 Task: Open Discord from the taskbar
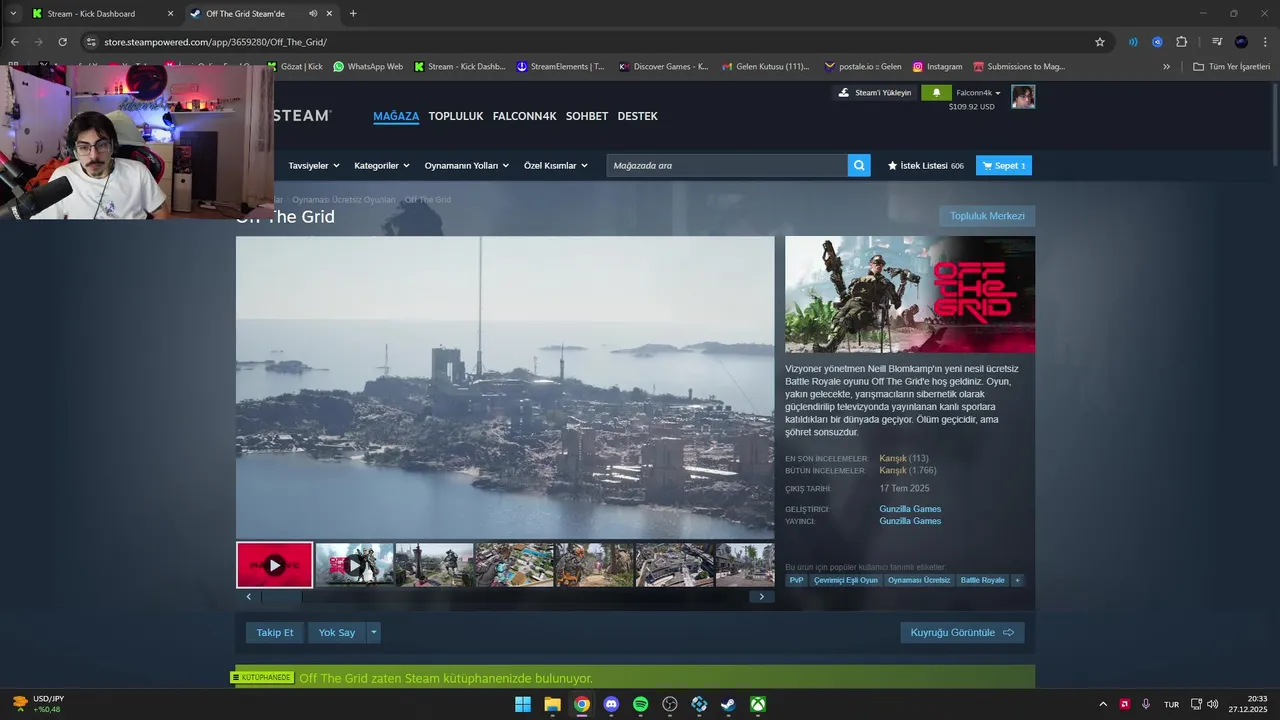click(611, 704)
